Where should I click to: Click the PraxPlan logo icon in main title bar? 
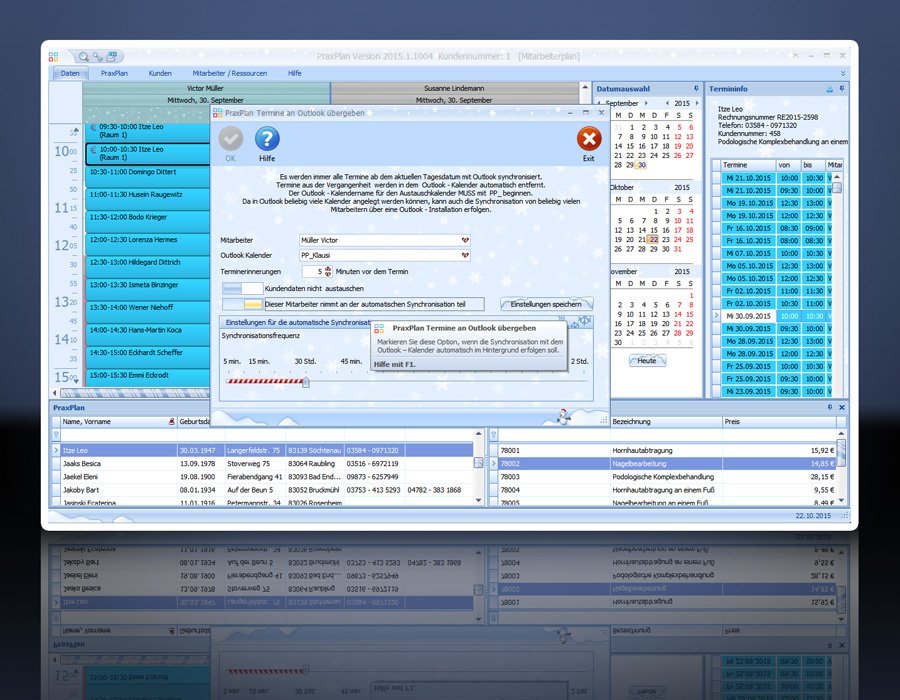click(x=53, y=56)
